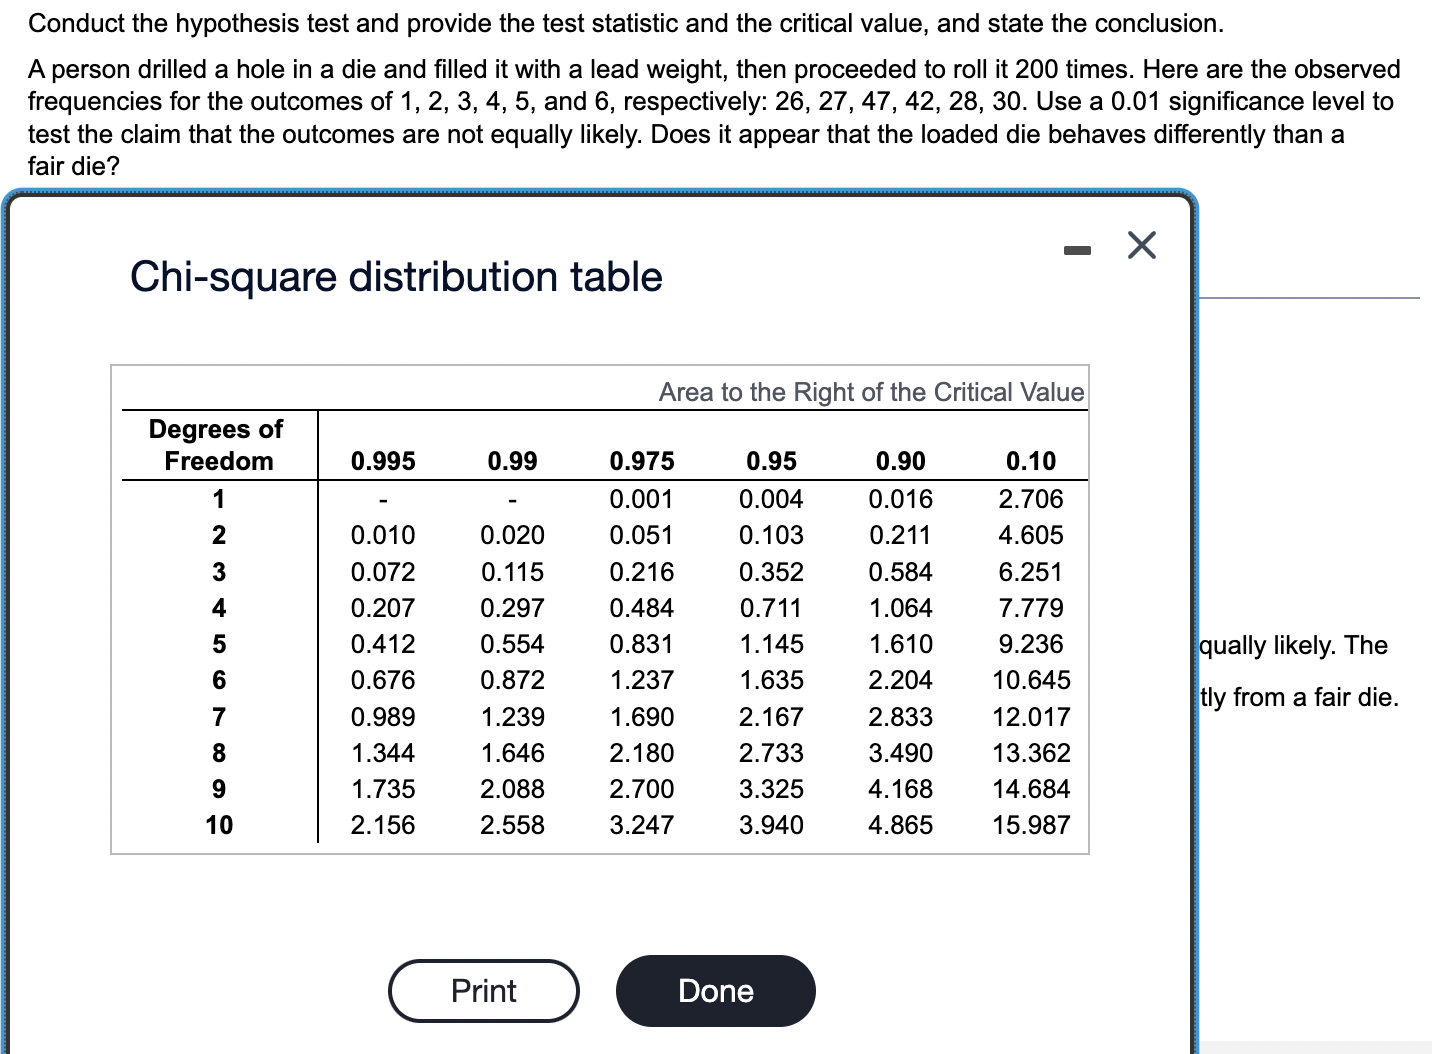Click the value 9.236 in the table
This screenshot has width=1432, height=1054.
(x=1031, y=644)
